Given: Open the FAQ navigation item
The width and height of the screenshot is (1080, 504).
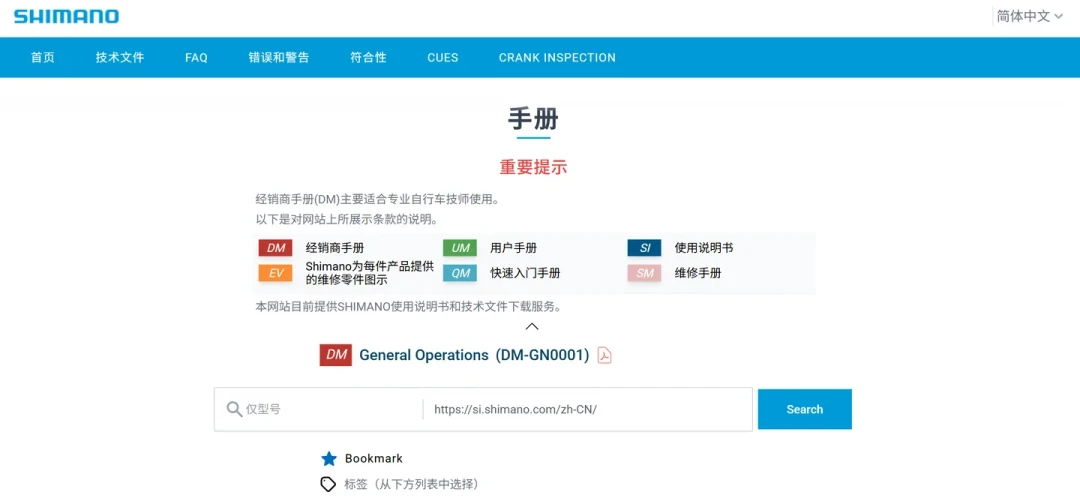Looking at the screenshot, I should coord(196,58).
